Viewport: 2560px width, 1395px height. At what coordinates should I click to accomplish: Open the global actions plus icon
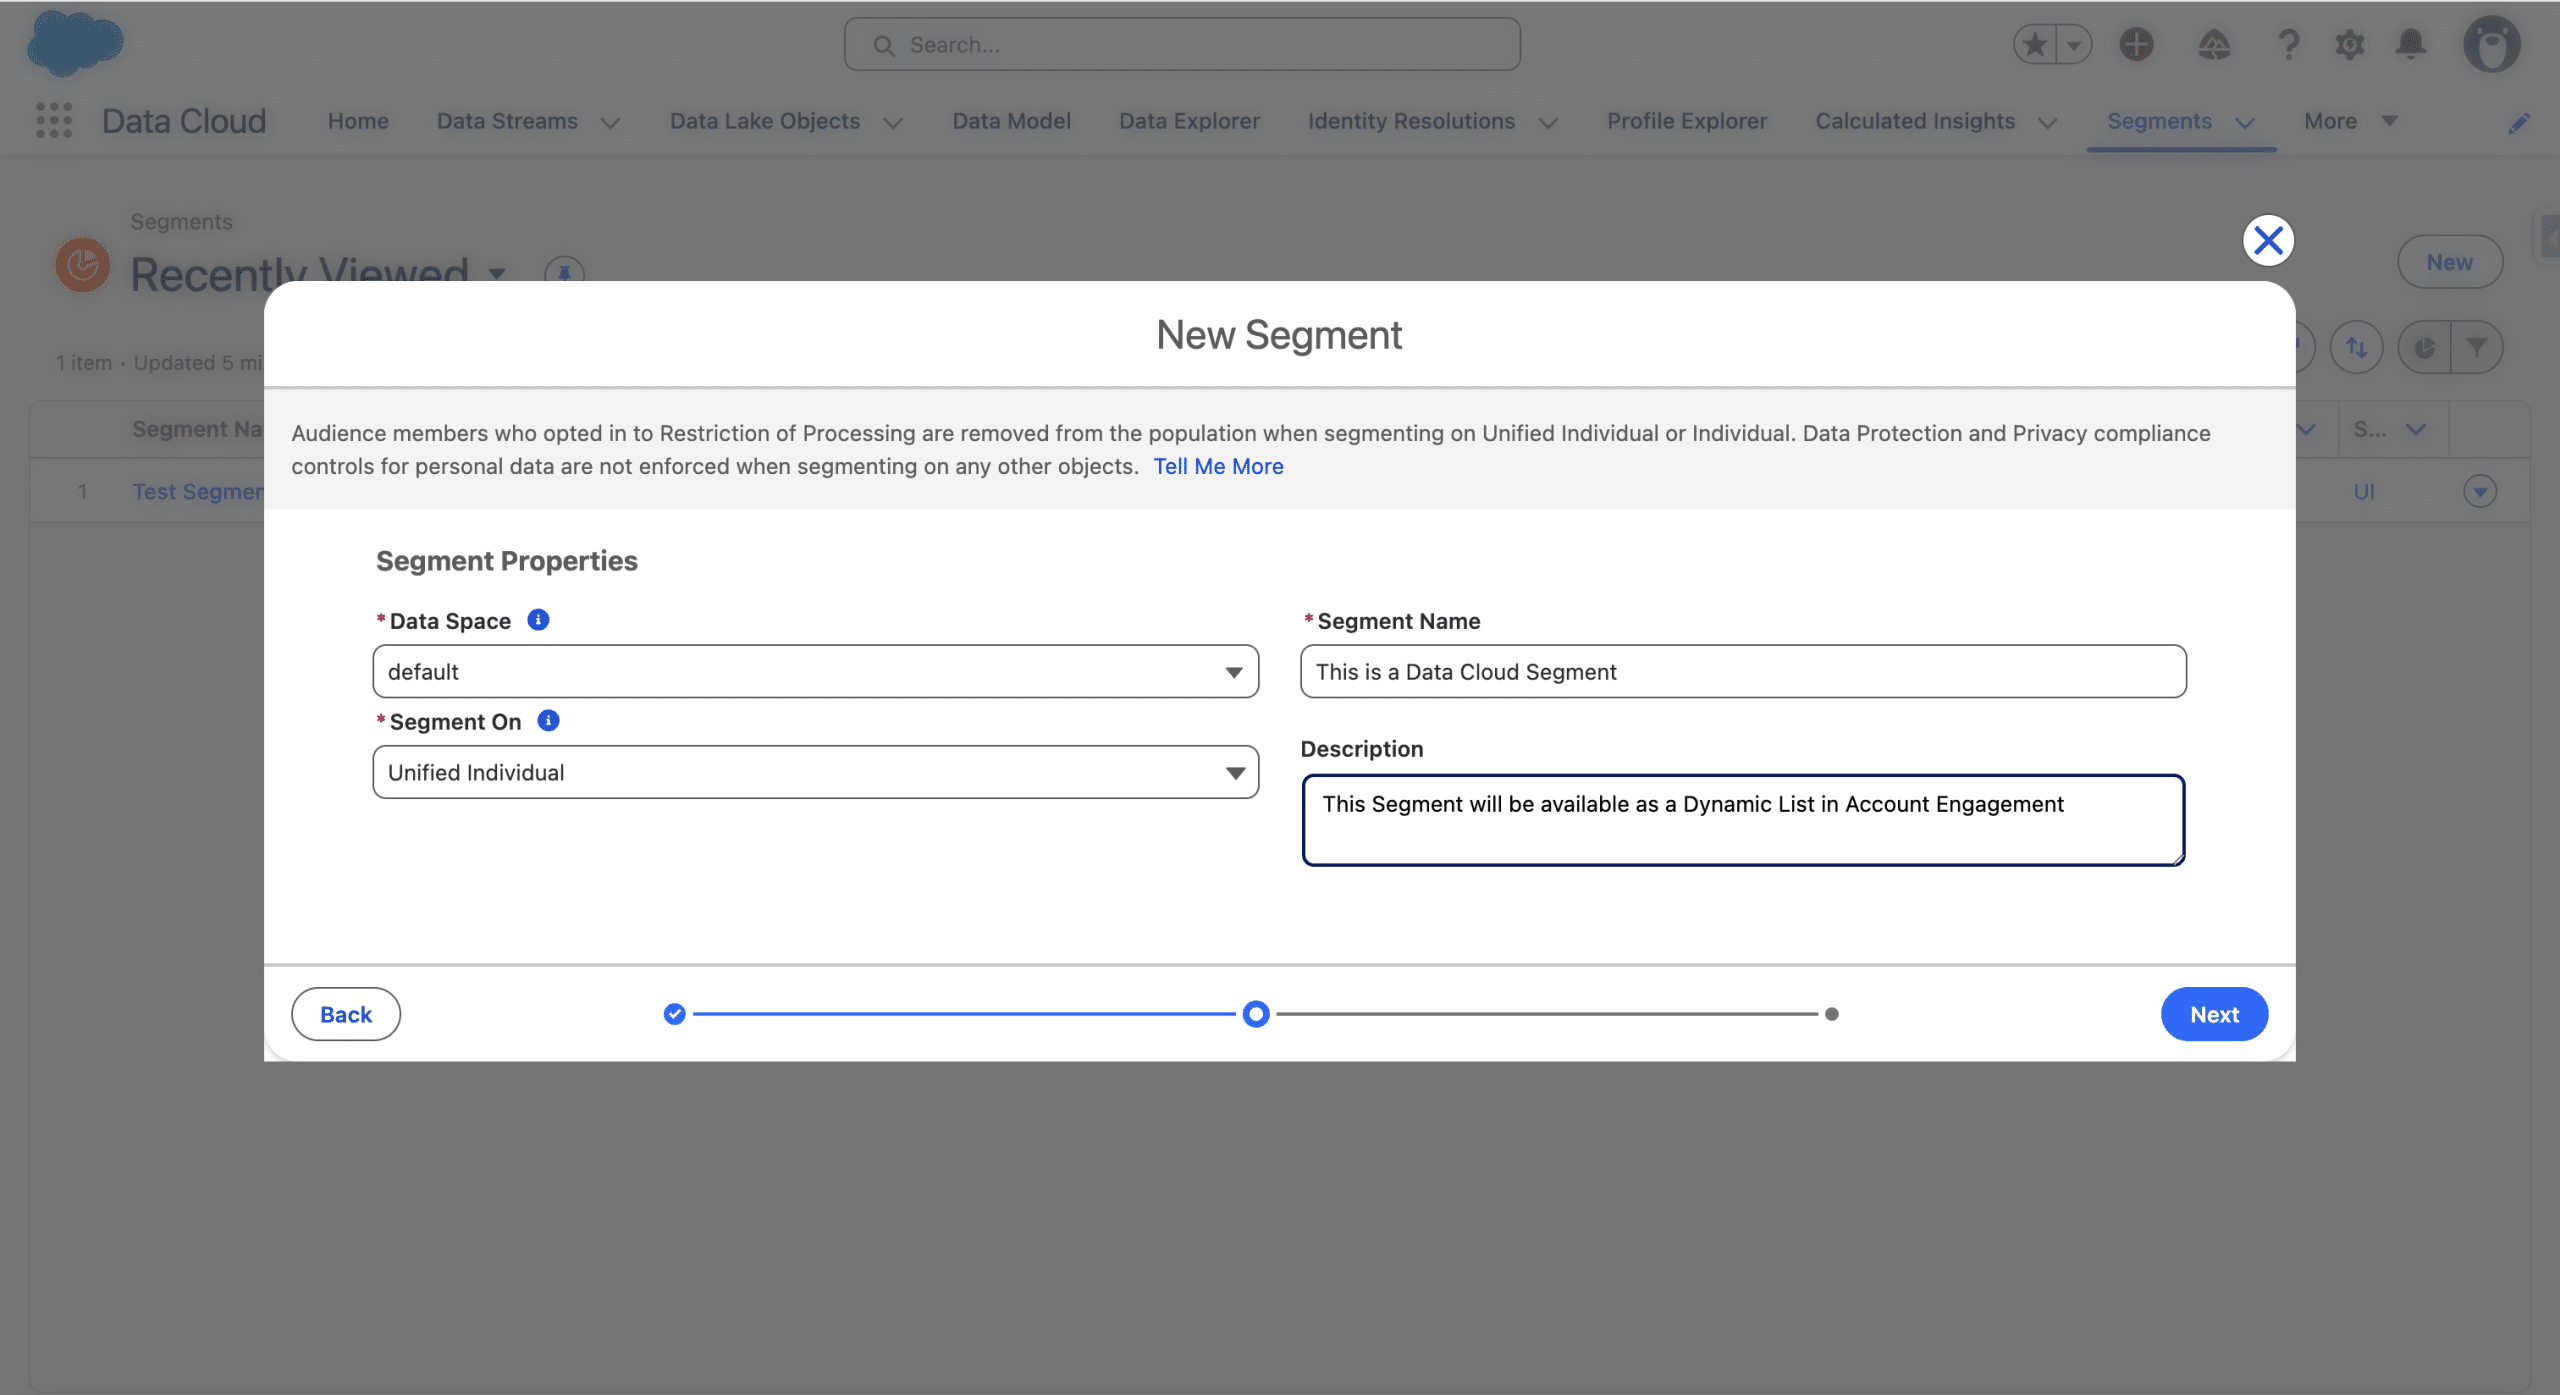coord(2136,45)
